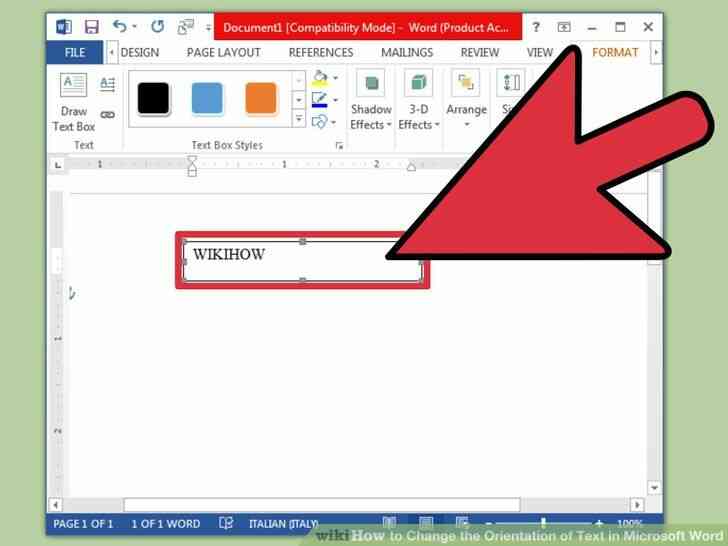The height and width of the screenshot is (546, 728).
Task: Click ITALIAN (ITALY) language indicator
Action: pyautogui.click(x=283, y=524)
